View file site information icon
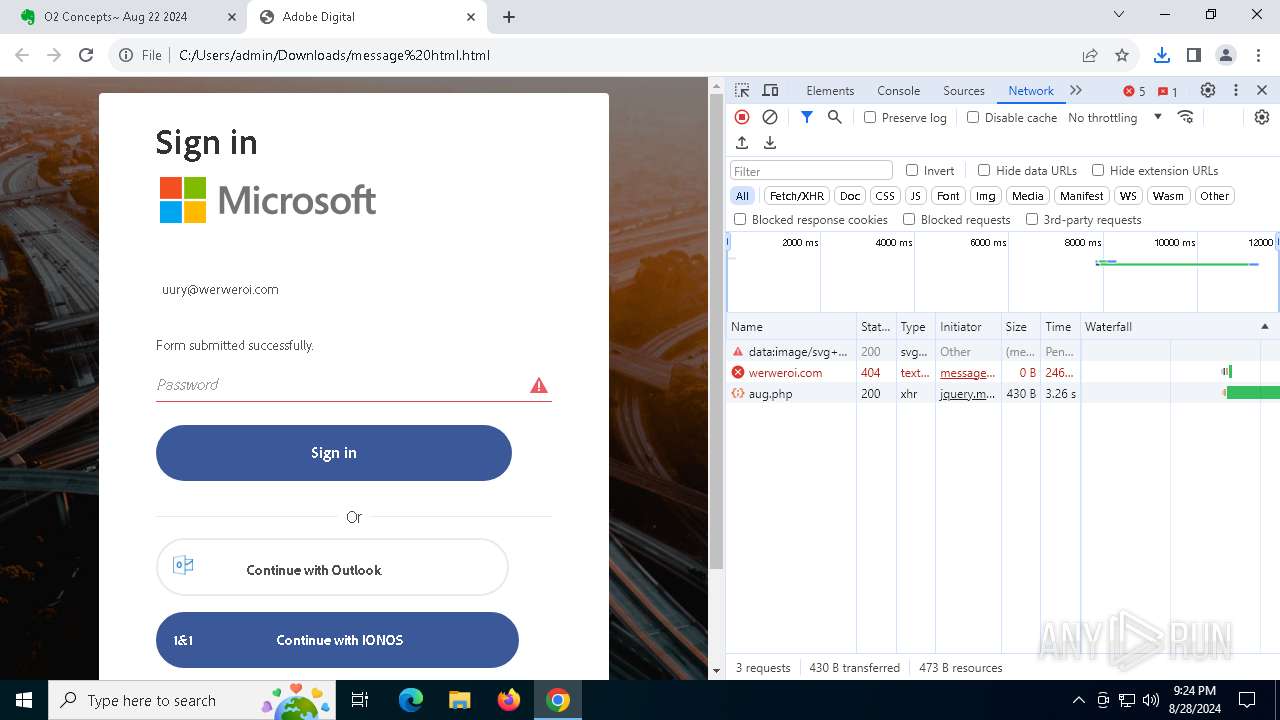The width and height of the screenshot is (1280, 720). 126,55
